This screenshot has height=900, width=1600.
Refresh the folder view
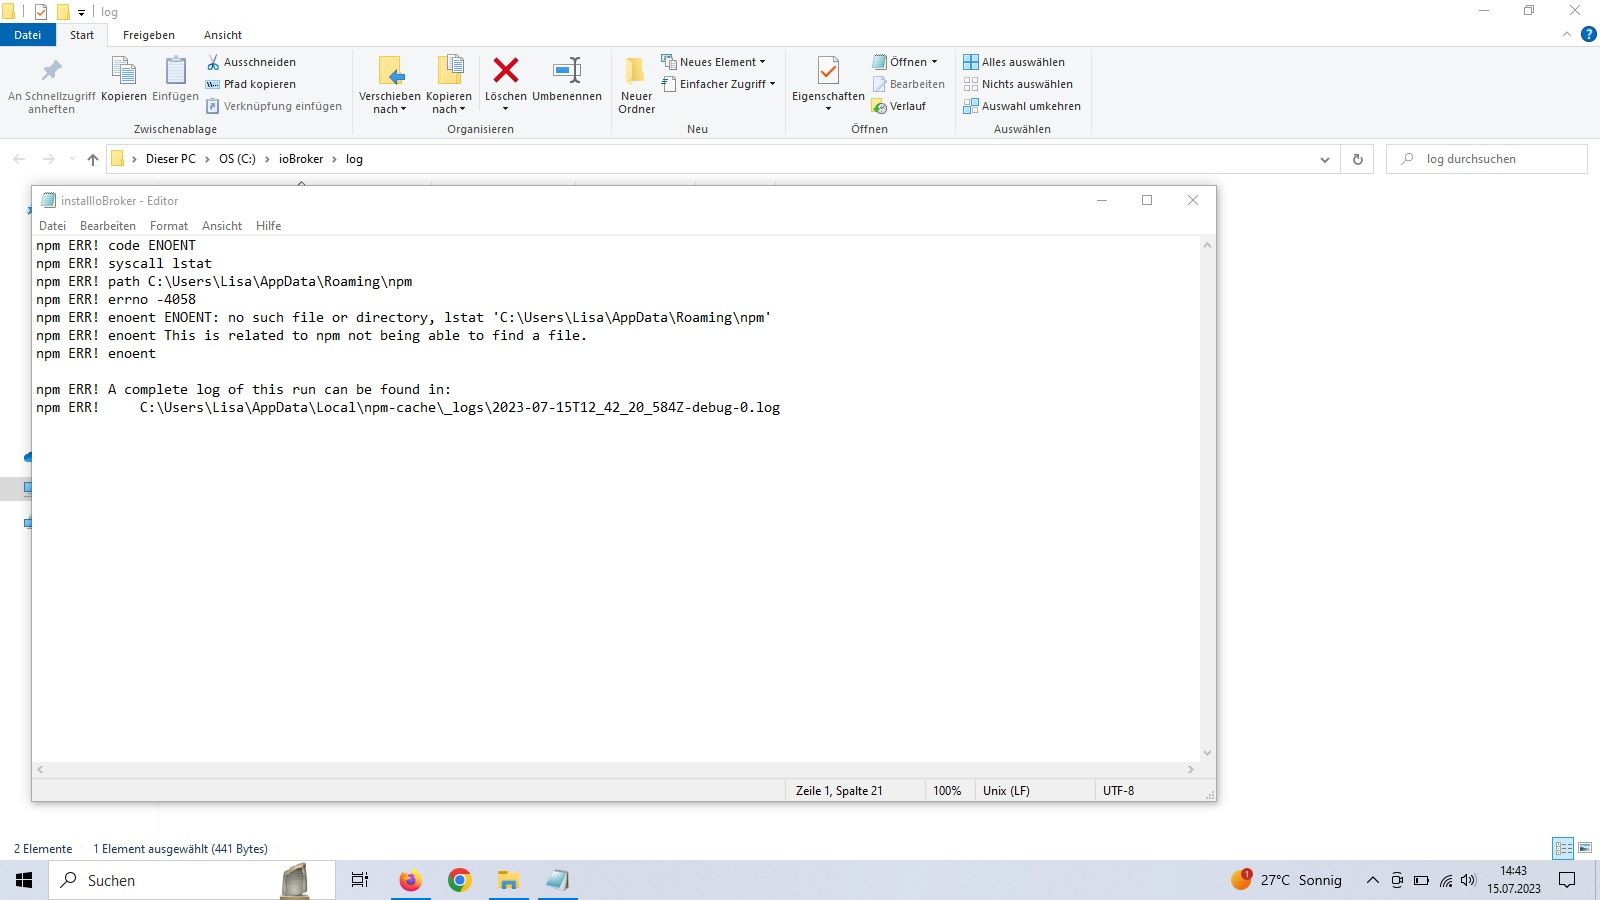(1357, 159)
